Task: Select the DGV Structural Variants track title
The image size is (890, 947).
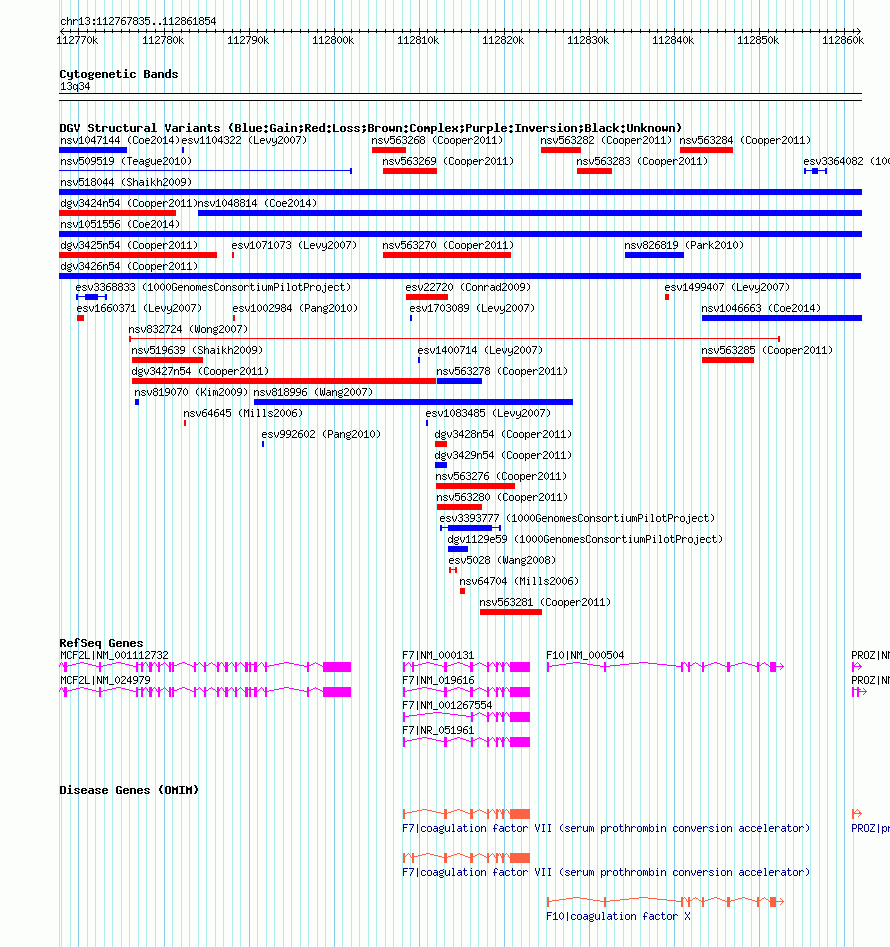Action: pos(371,128)
